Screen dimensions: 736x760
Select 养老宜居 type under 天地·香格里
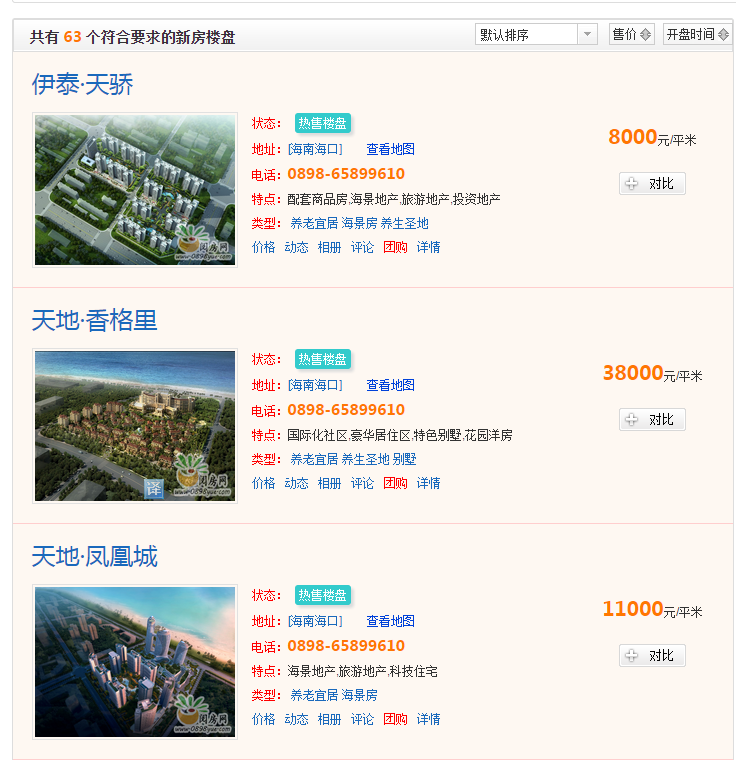[314, 459]
